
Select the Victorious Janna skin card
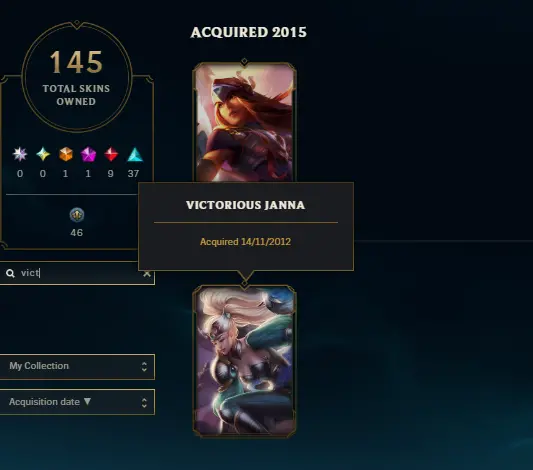244,361
